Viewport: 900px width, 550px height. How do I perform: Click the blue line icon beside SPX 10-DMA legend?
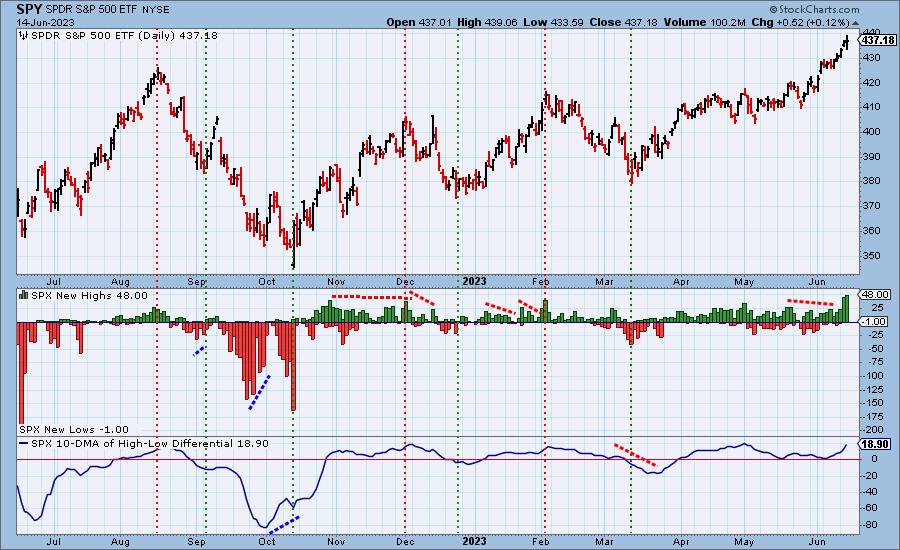click(24, 444)
